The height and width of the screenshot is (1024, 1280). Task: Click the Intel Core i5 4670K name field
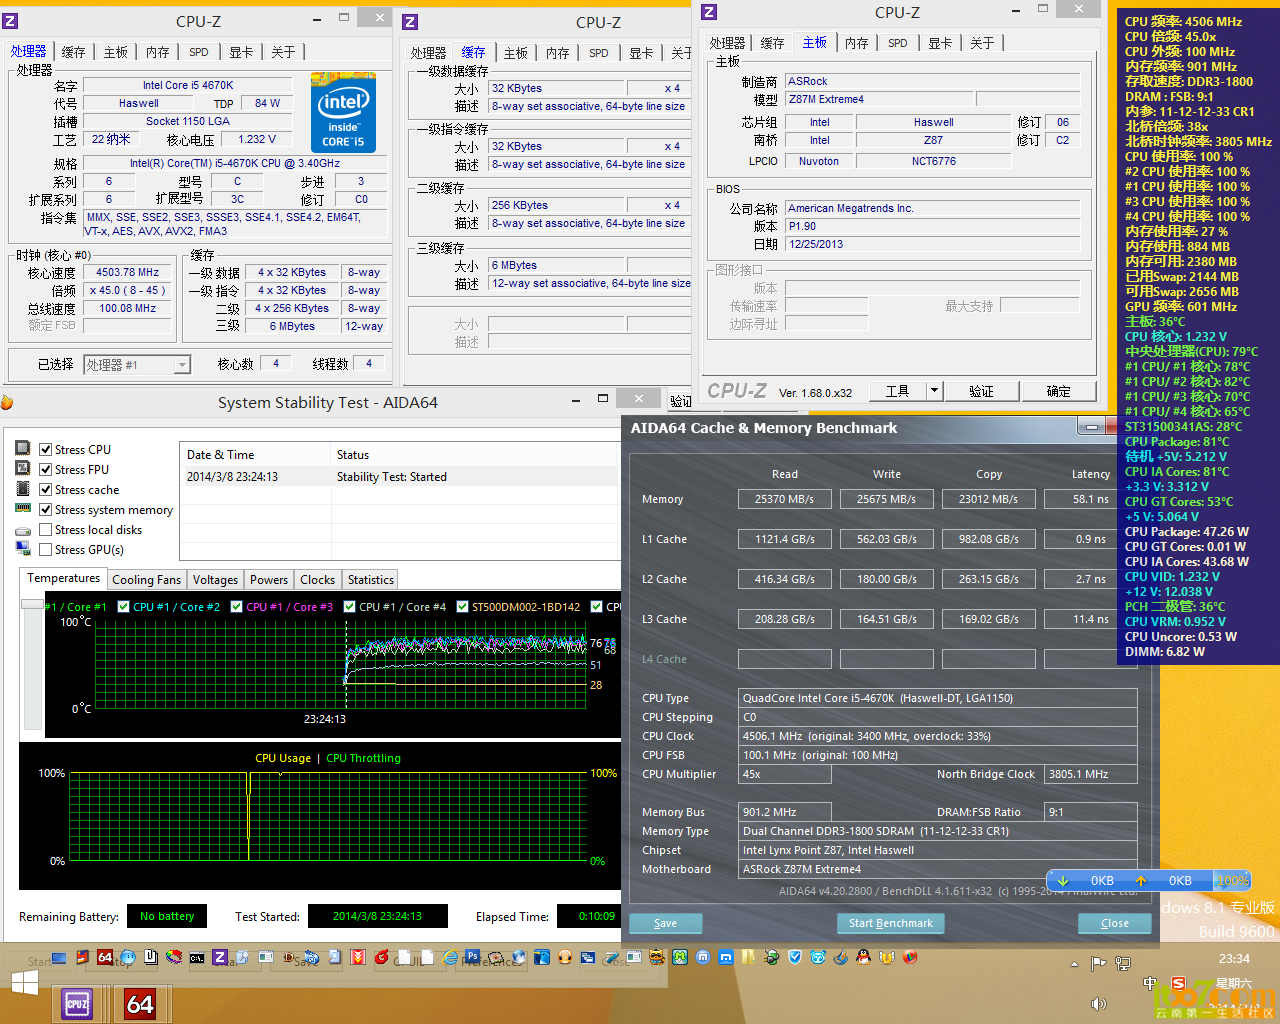[187, 85]
